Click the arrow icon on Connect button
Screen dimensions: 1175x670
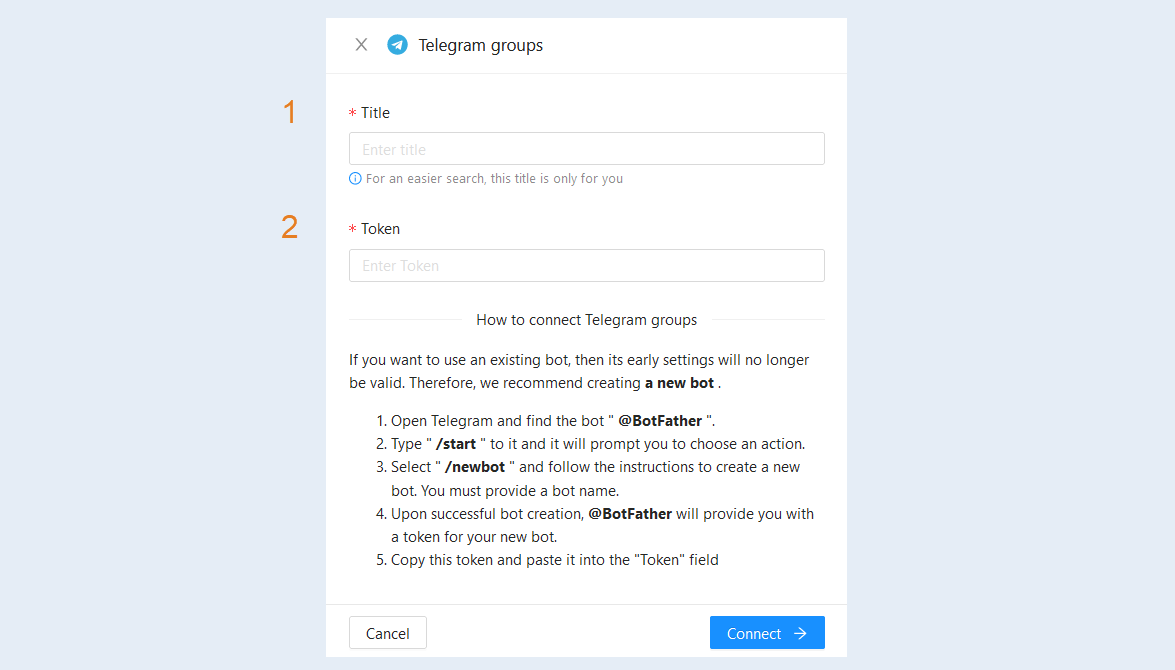point(800,633)
